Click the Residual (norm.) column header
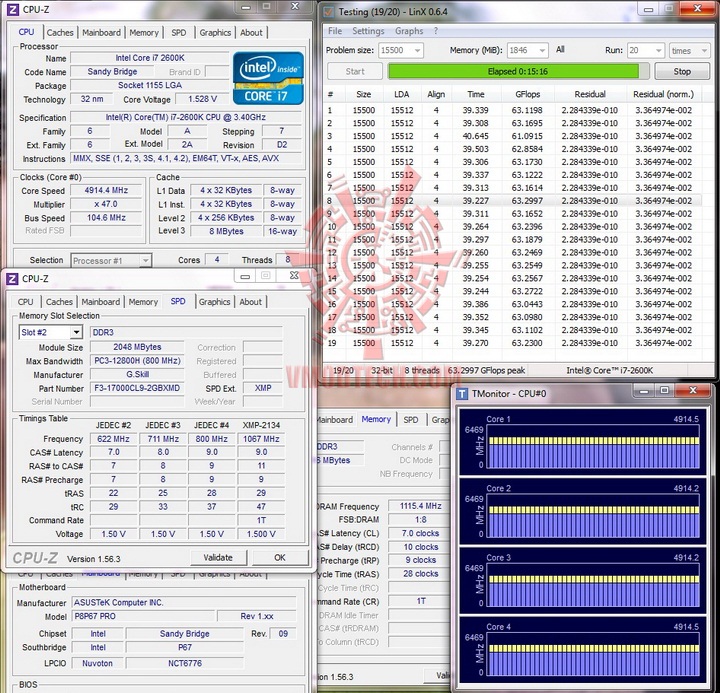 click(x=664, y=94)
